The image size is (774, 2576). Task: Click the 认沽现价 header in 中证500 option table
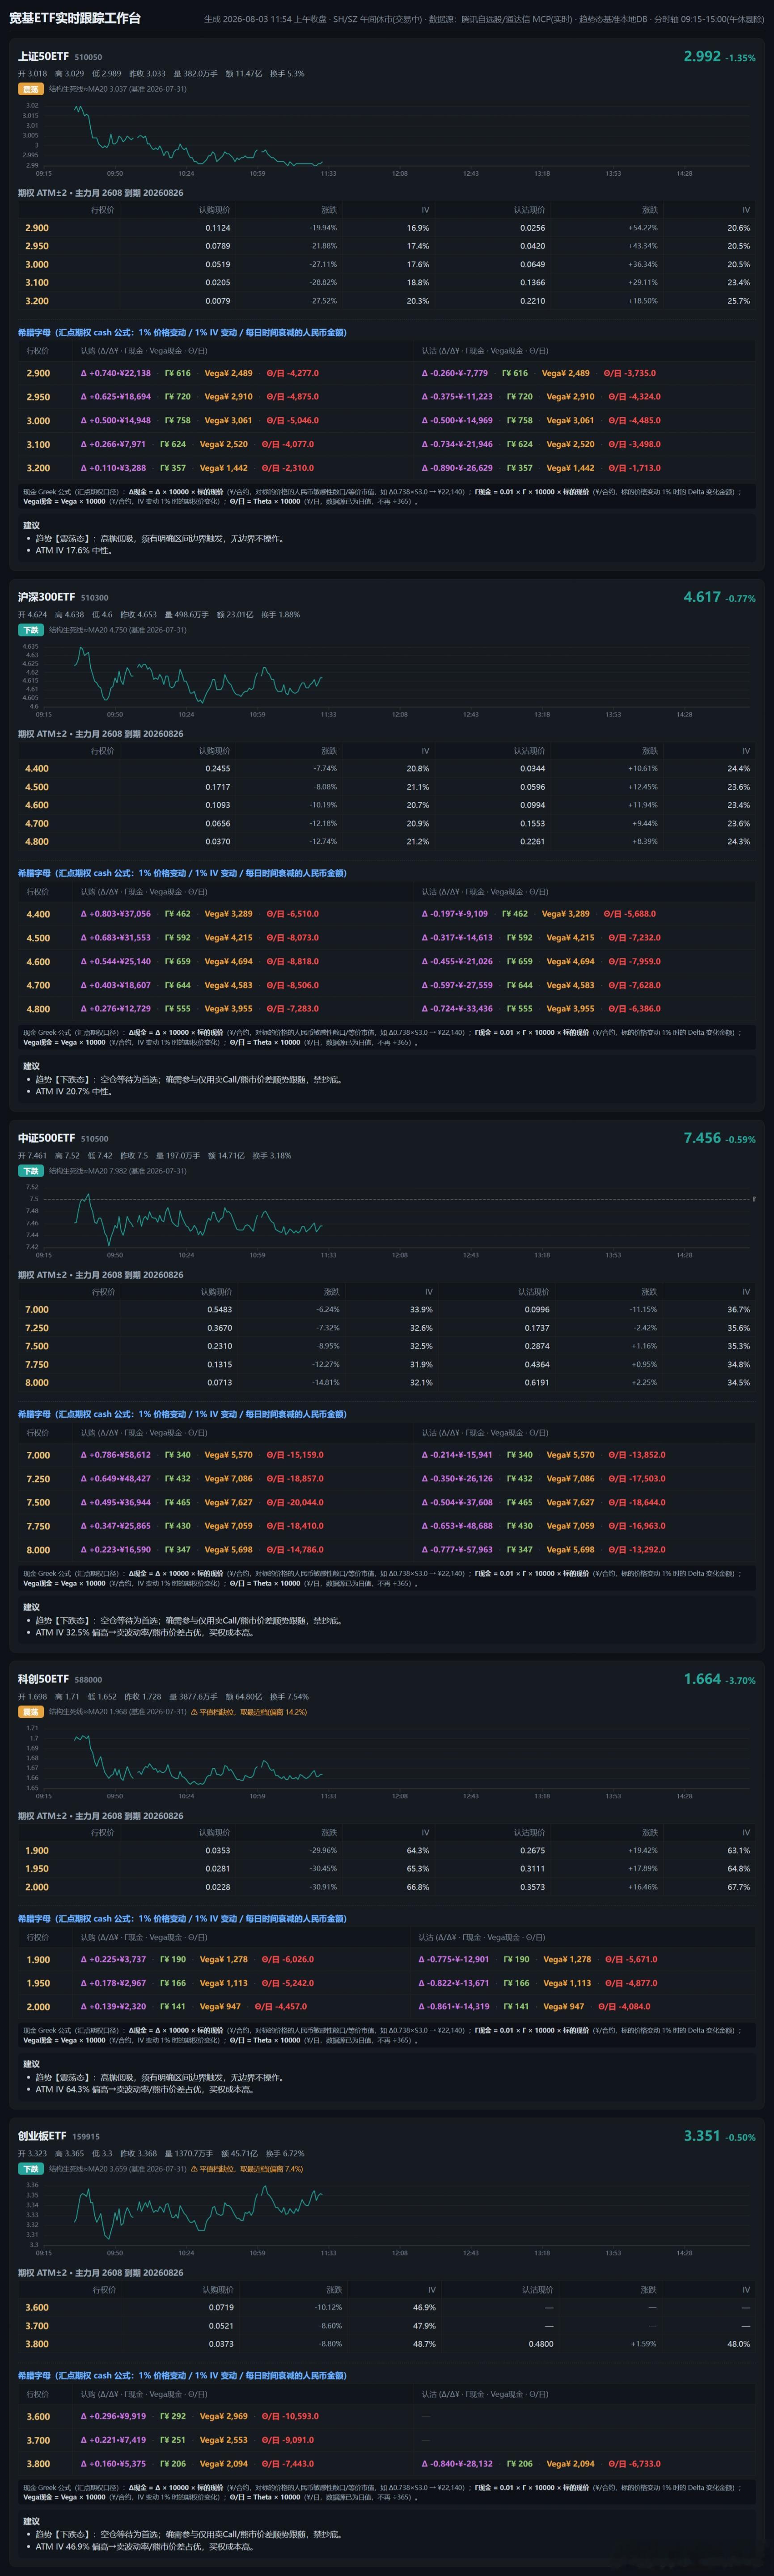click(534, 1292)
